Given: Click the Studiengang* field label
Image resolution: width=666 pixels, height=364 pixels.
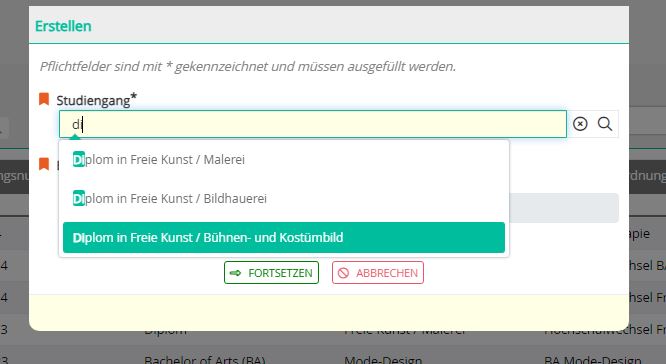Looking at the screenshot, I should 97,100.
